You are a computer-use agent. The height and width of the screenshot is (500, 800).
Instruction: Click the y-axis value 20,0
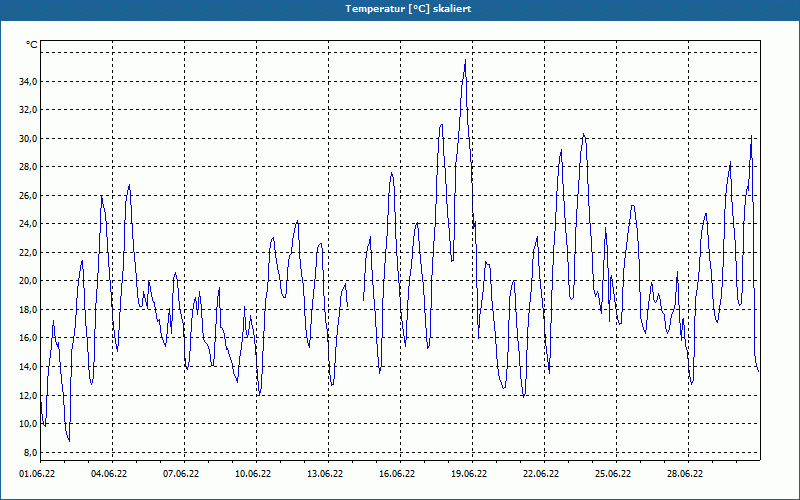point(27,281)
